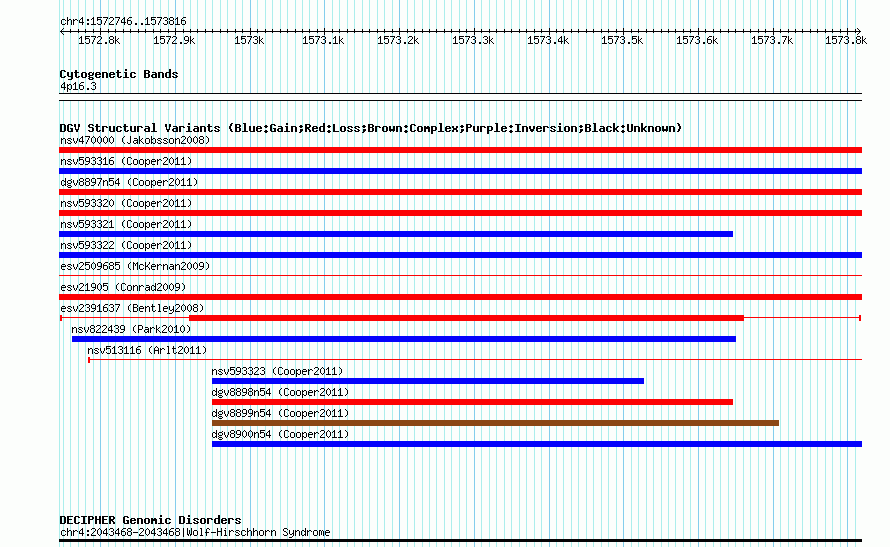
Task: Open the nsv822439 (Park2010) label
Action: coord(131,329)
